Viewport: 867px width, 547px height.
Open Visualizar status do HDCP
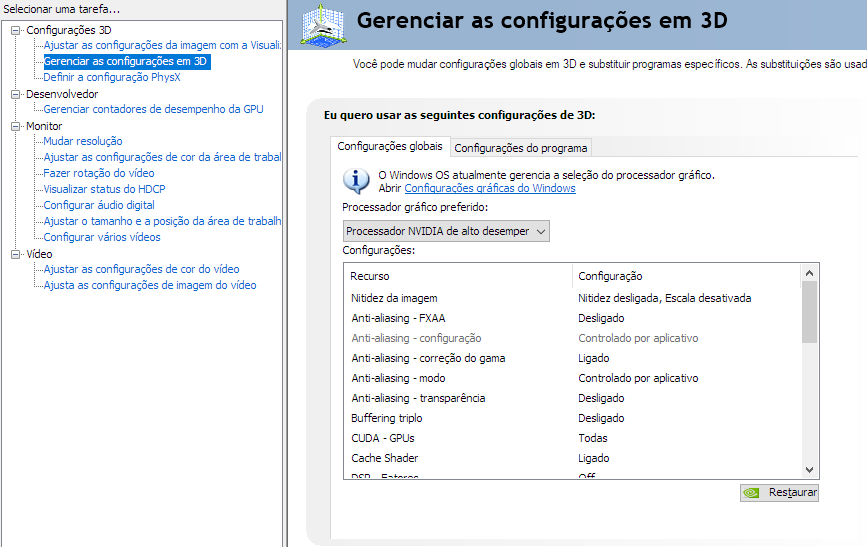(104, 190)
